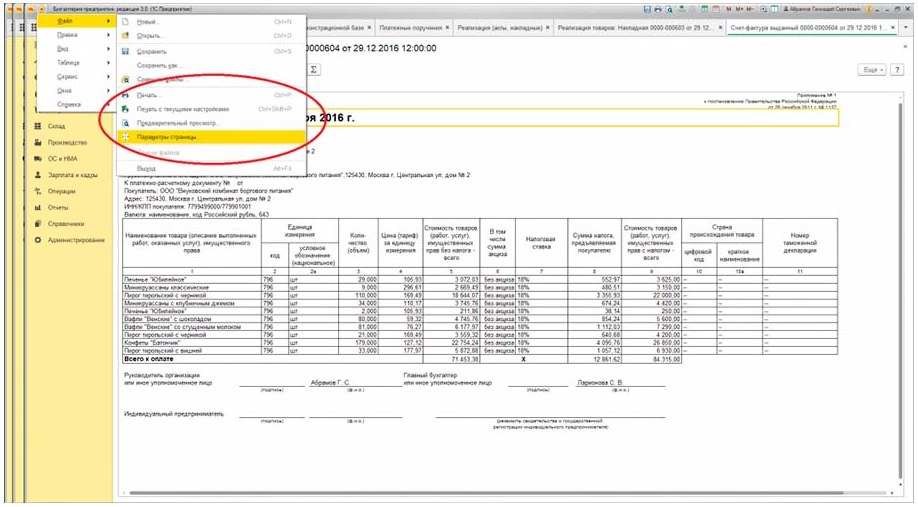Click signature name Ларионова С. В.

600,382
